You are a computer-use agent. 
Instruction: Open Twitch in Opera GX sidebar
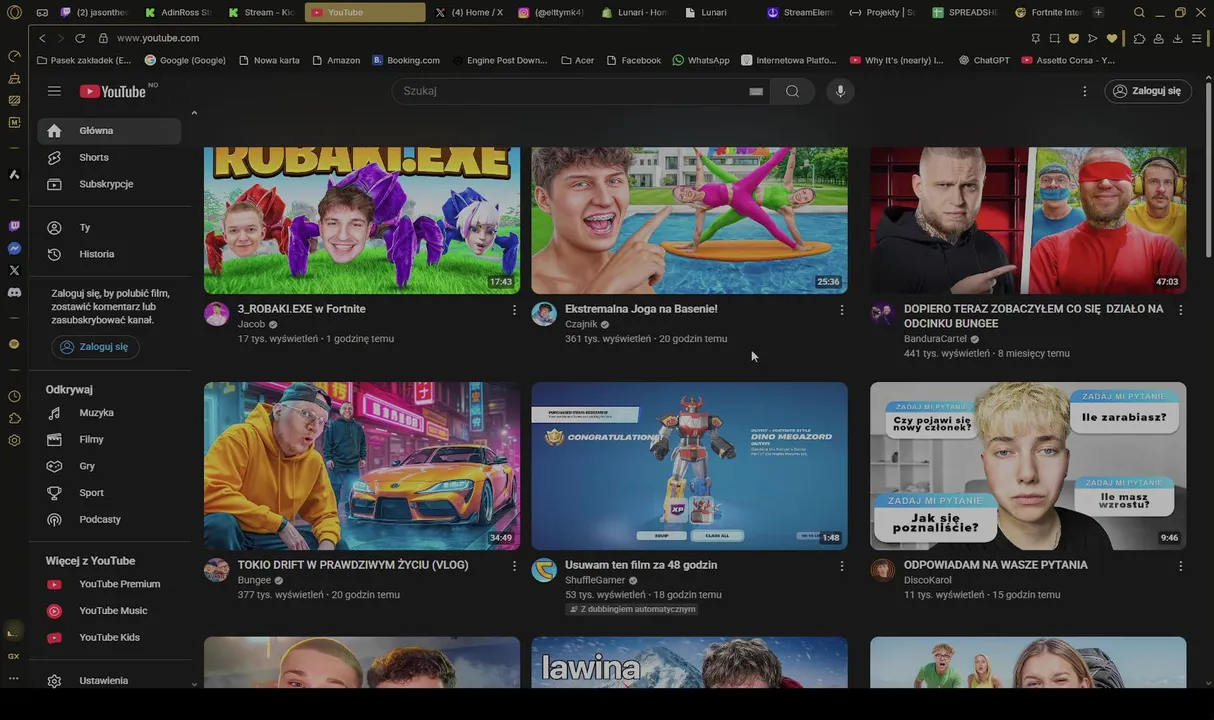click(14, 227)
